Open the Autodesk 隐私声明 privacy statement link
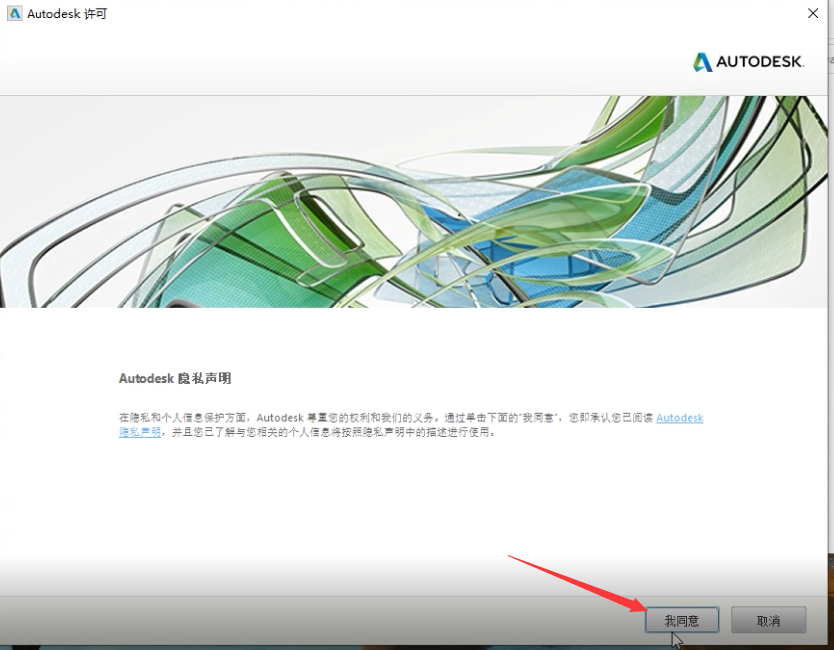Viewport: 834px width, 650px height. tap(679, 418)
